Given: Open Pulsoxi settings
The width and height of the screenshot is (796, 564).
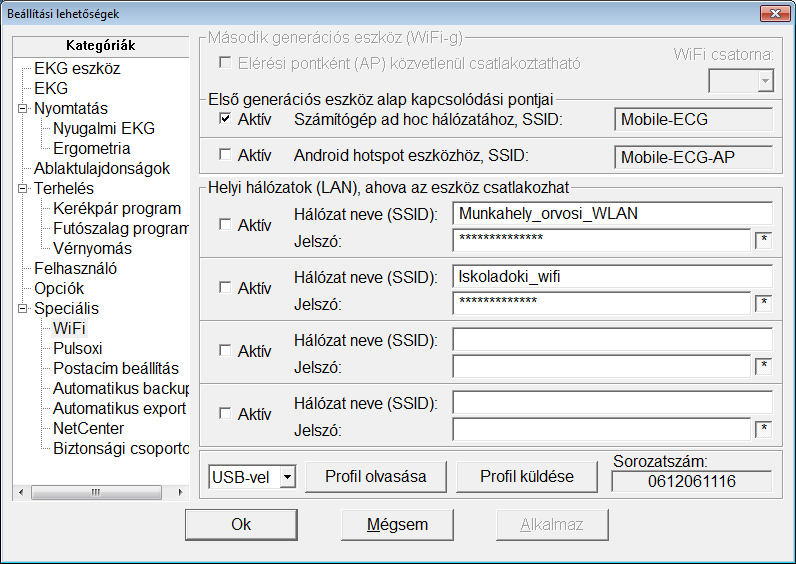Looking at the screenshot, I should (x=78, y=348).
